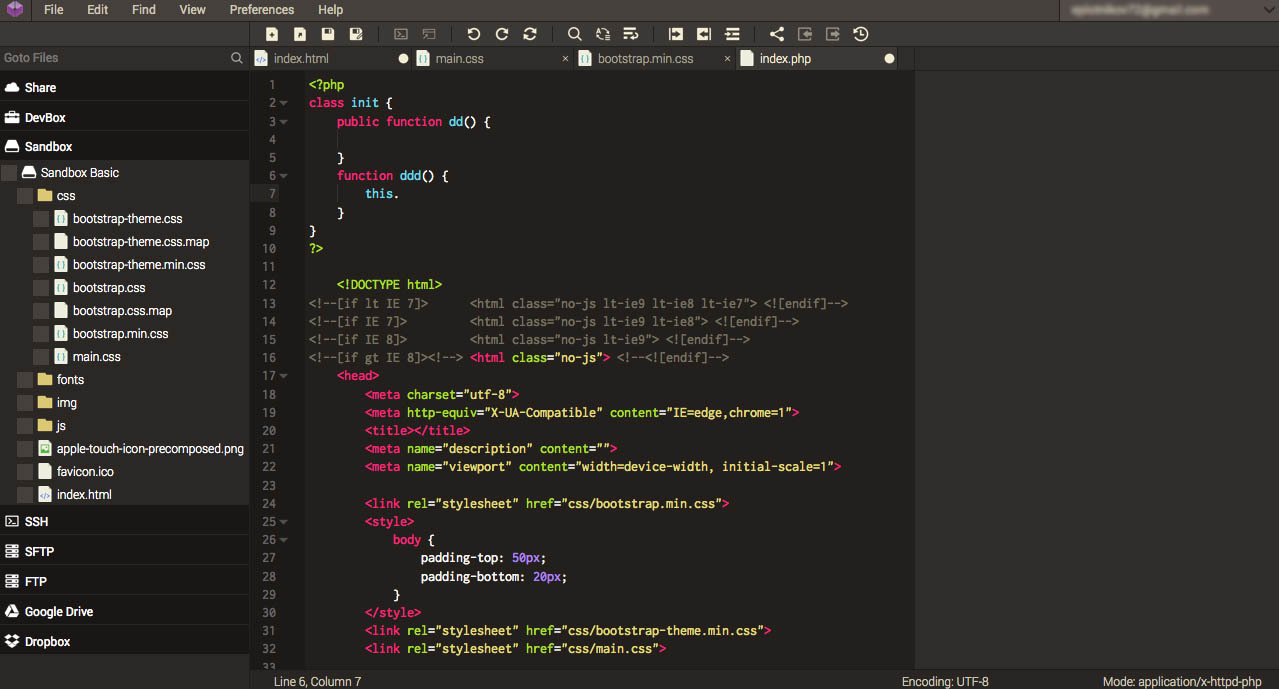Click the magnifier Find toolbar icon
Viewport: 1279px width, 689px height.
[575, 34]
